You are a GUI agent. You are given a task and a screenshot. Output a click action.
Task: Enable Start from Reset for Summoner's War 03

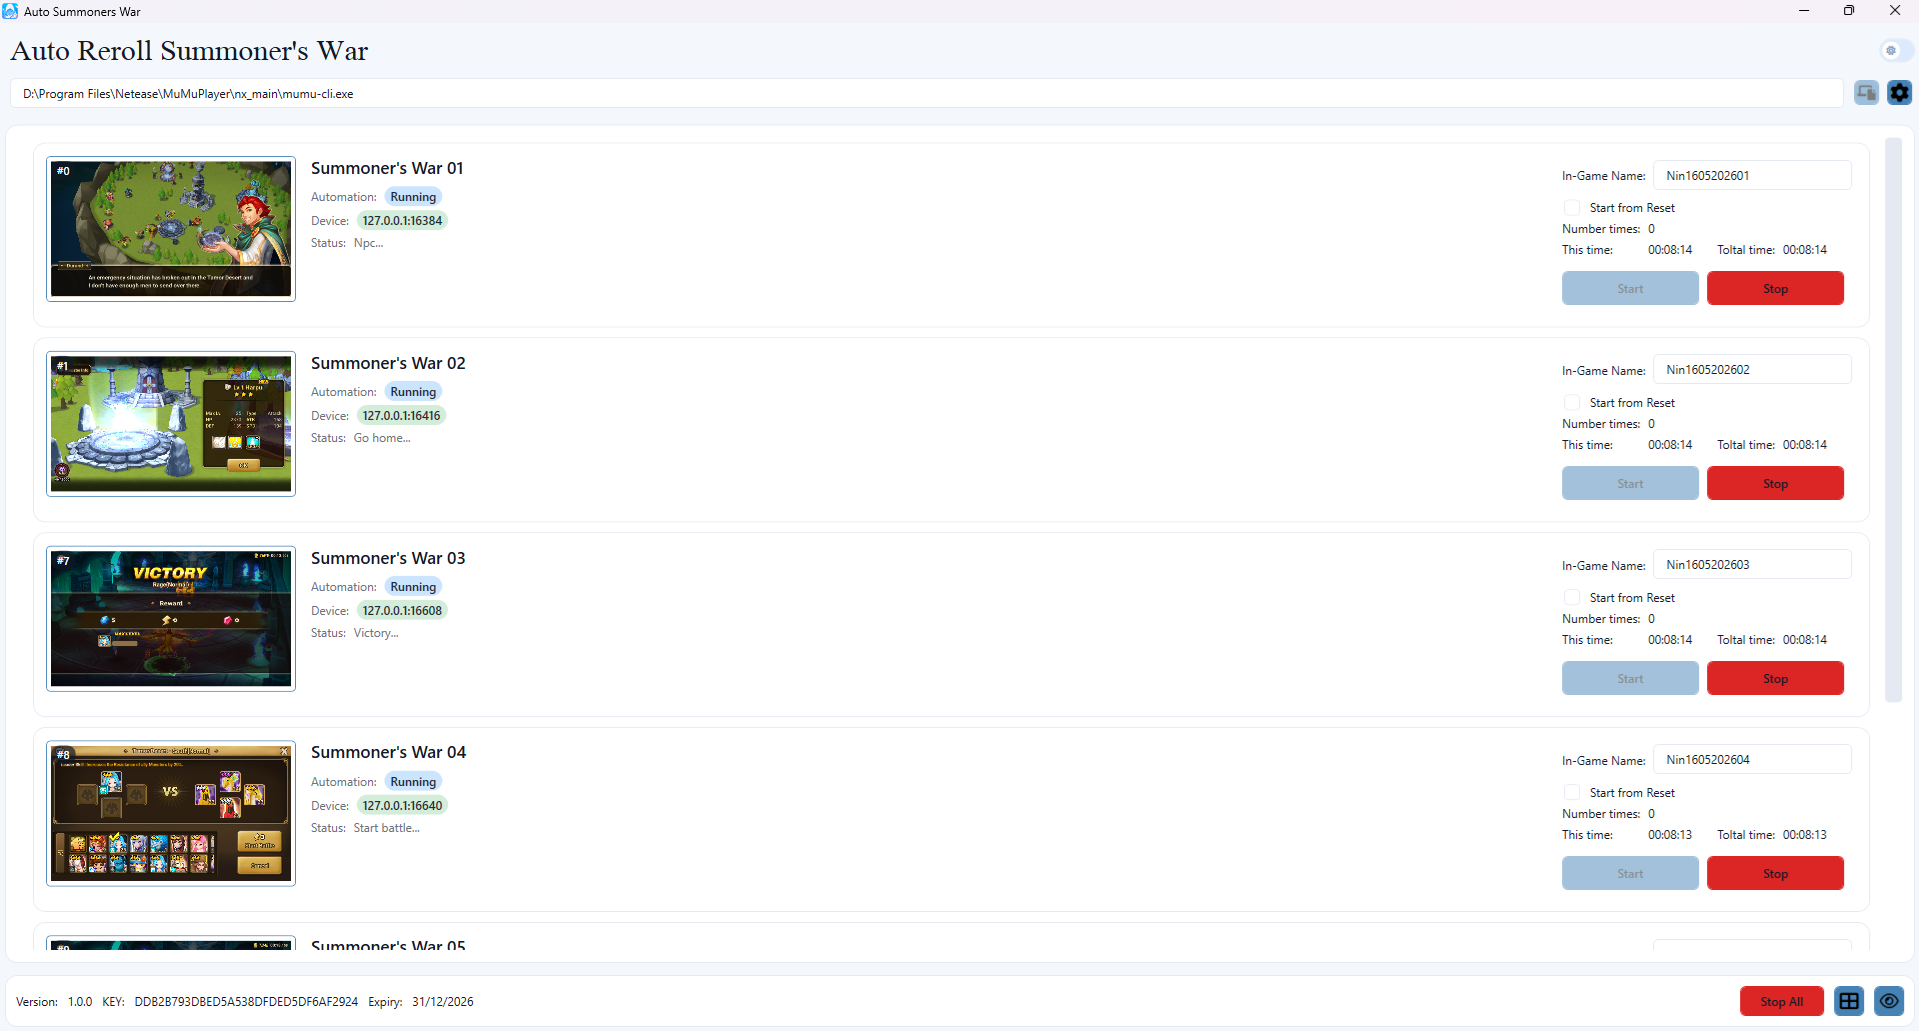click(1572, 598)
